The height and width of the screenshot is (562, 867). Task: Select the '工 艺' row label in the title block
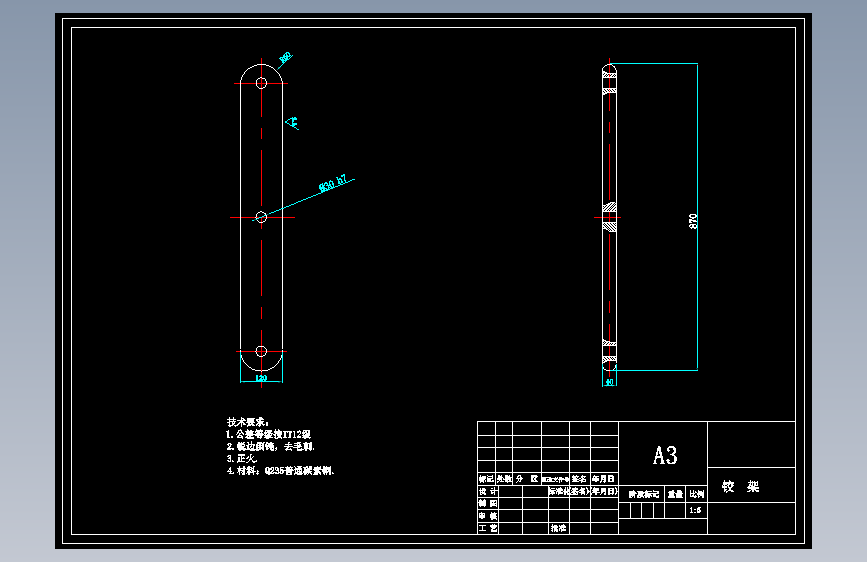pos(488,528)
